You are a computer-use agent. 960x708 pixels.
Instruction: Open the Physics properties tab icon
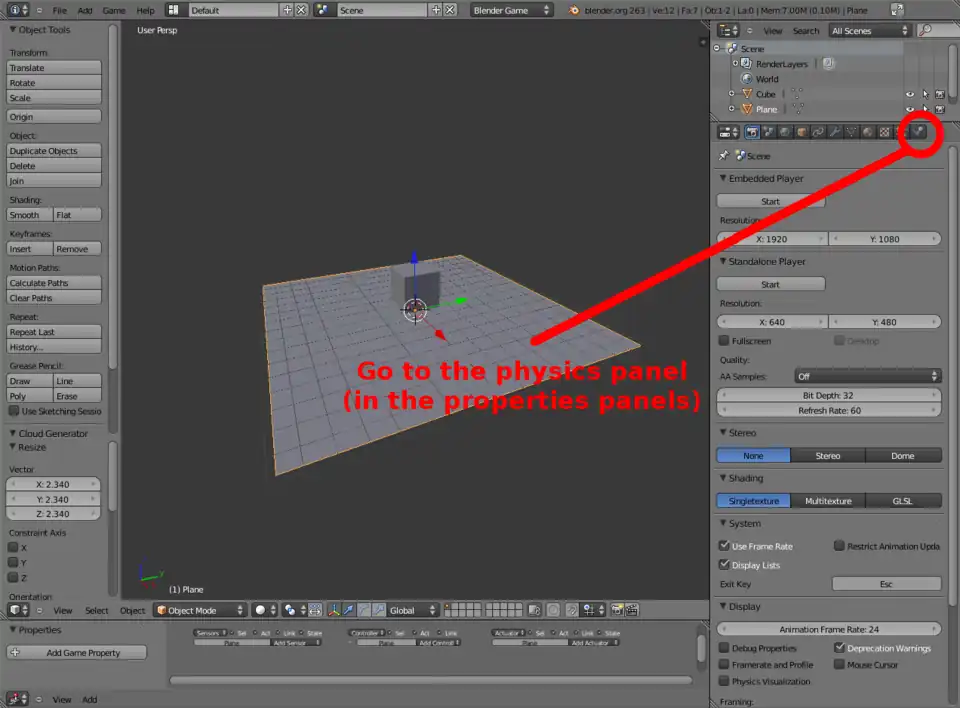click(917, 132)
